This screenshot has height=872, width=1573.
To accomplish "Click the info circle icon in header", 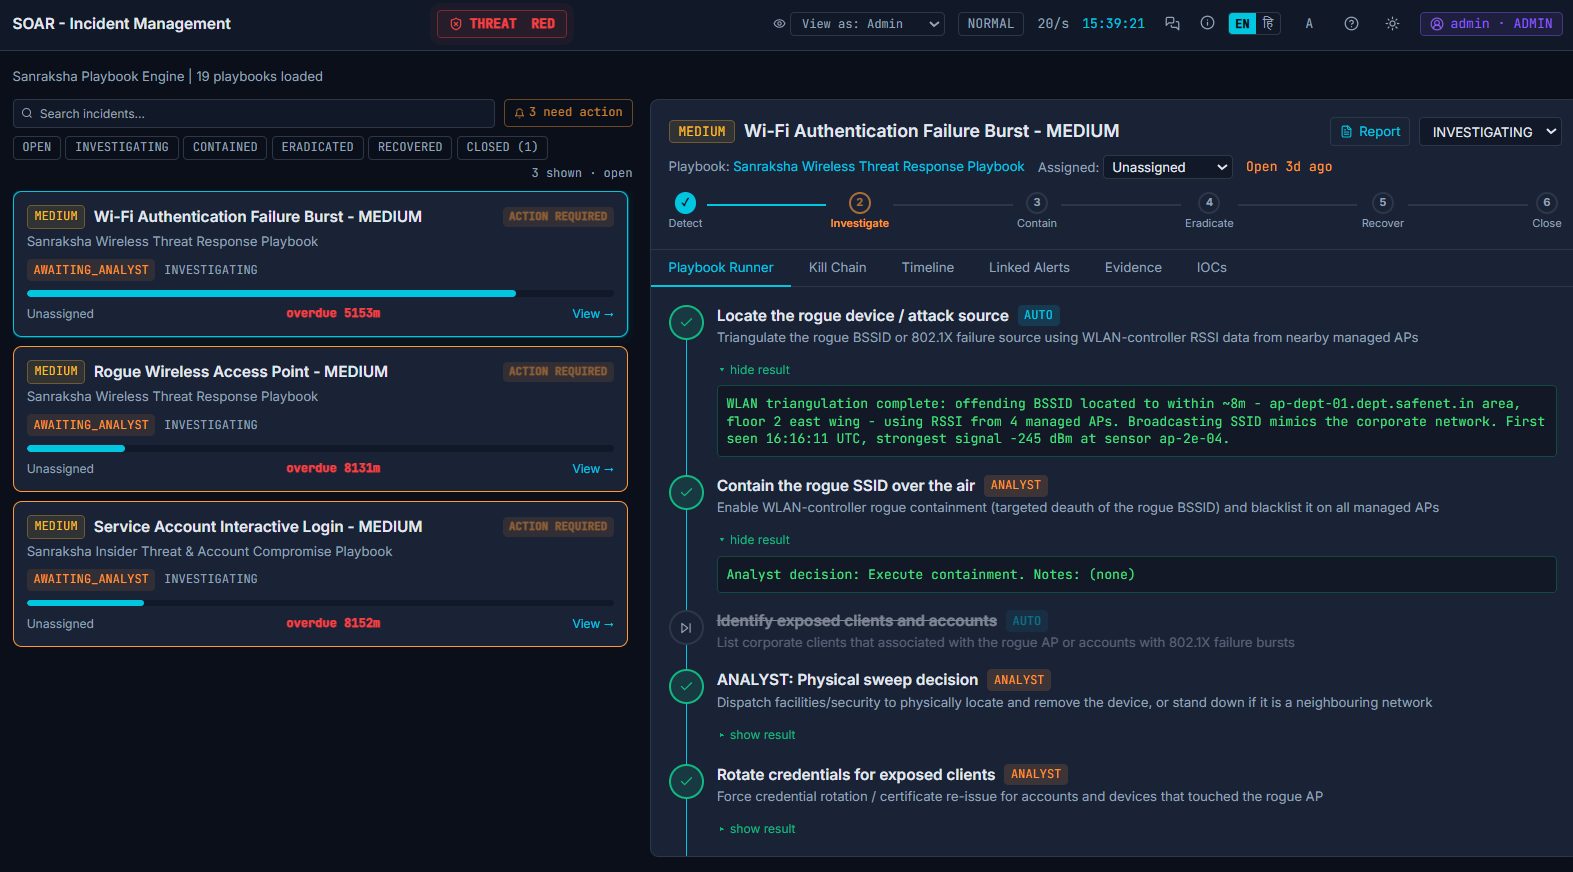I will [x=1207, y=23].
